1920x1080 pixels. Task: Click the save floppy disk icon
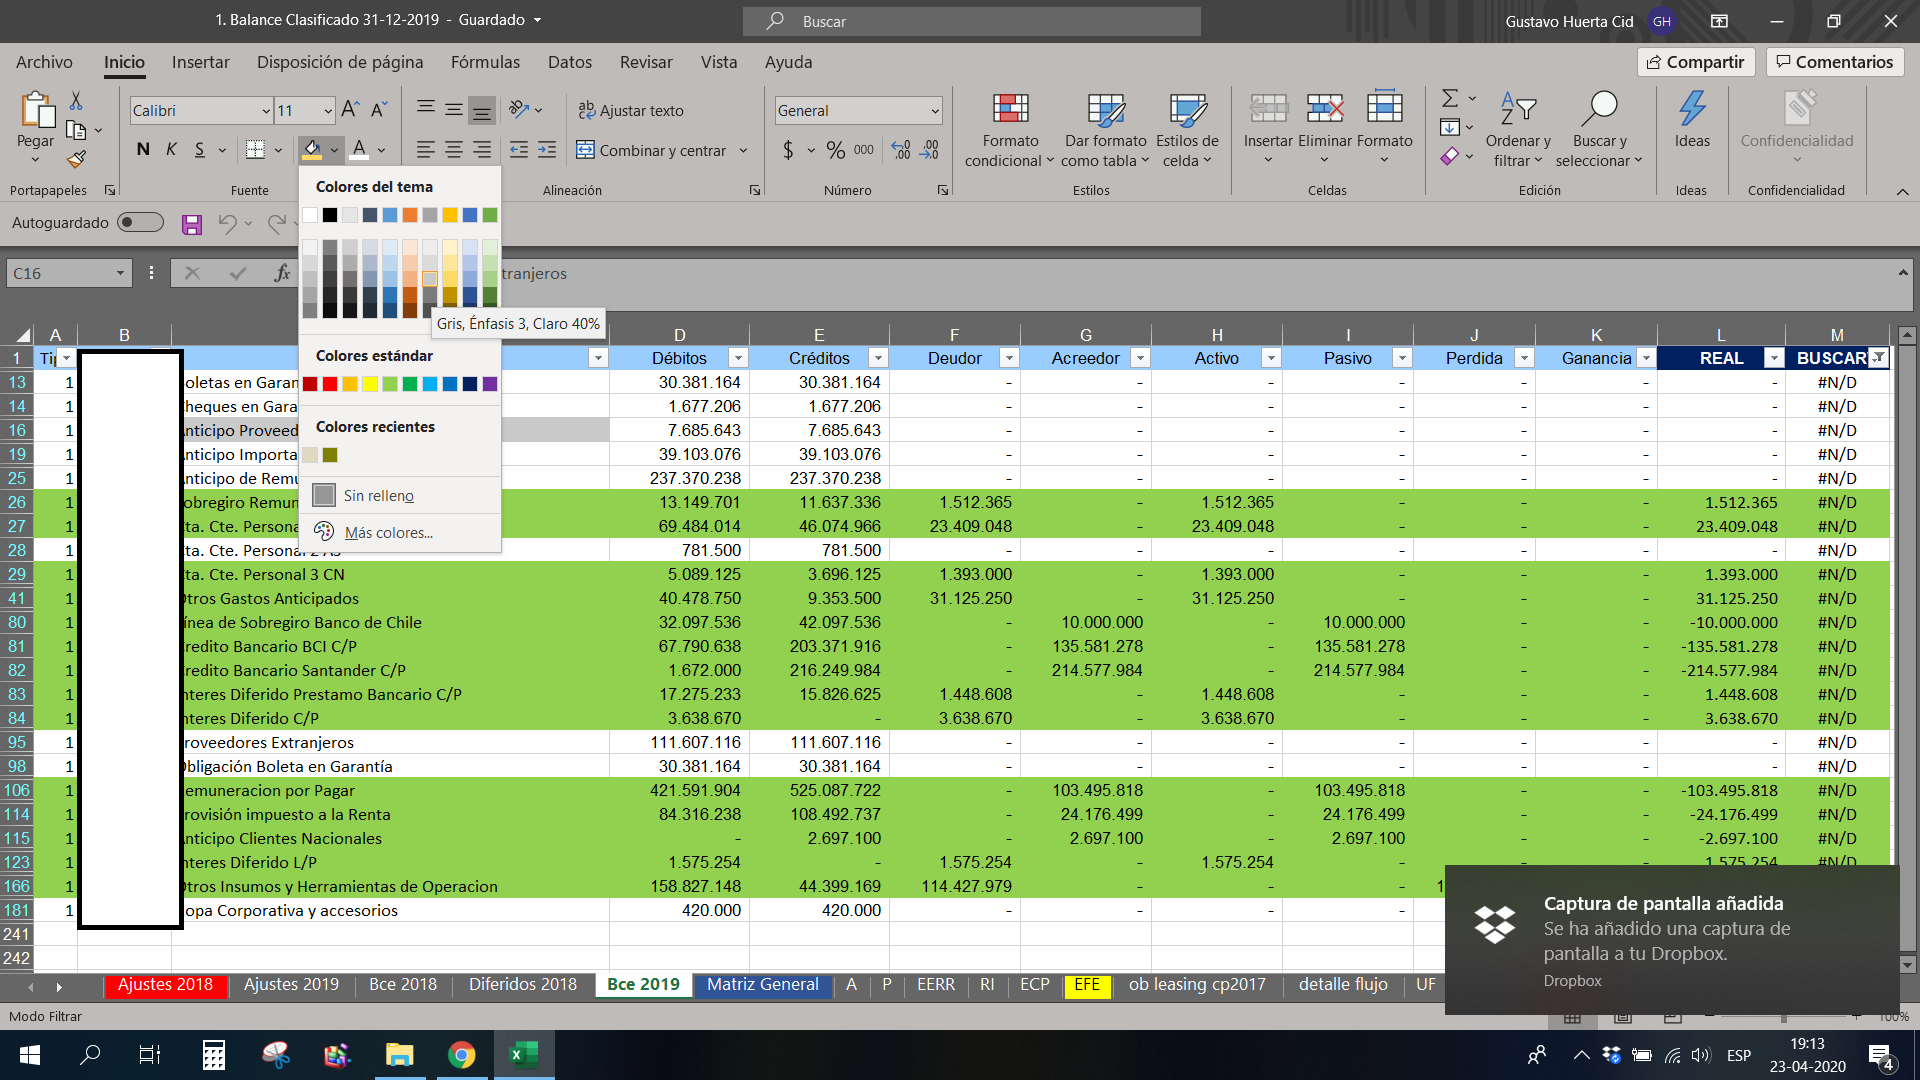tap(192, 224)
